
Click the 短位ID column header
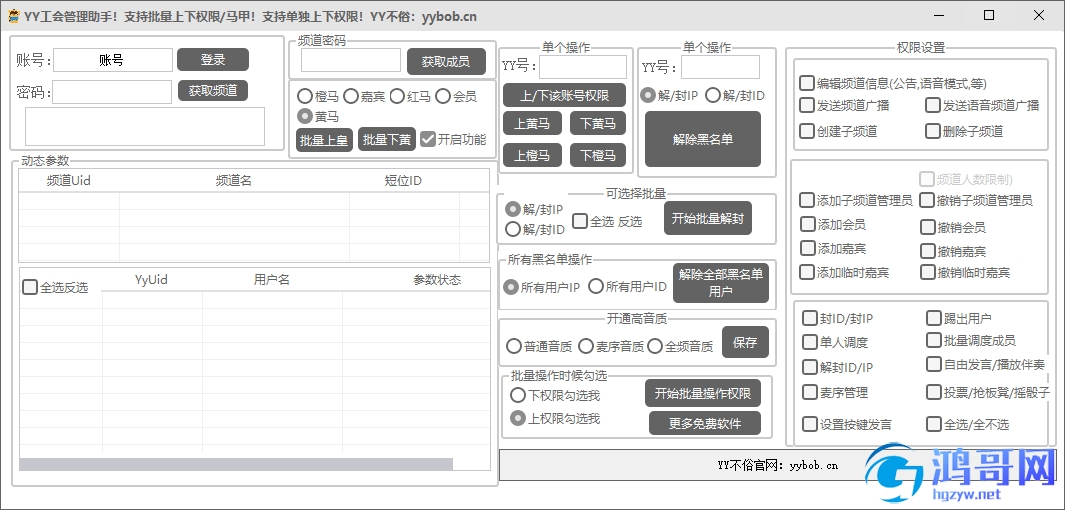tap(403, 181)
